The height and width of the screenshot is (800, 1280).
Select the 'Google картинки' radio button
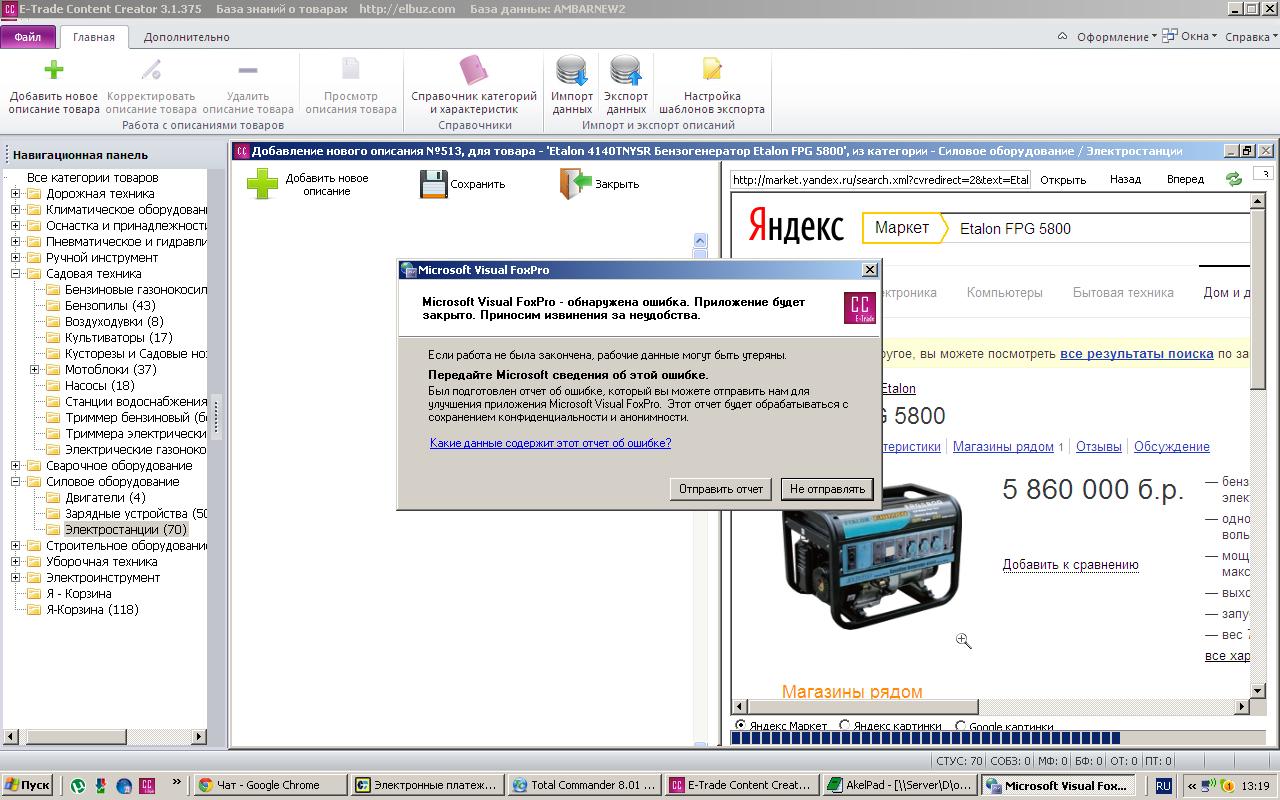coord(961,726)
